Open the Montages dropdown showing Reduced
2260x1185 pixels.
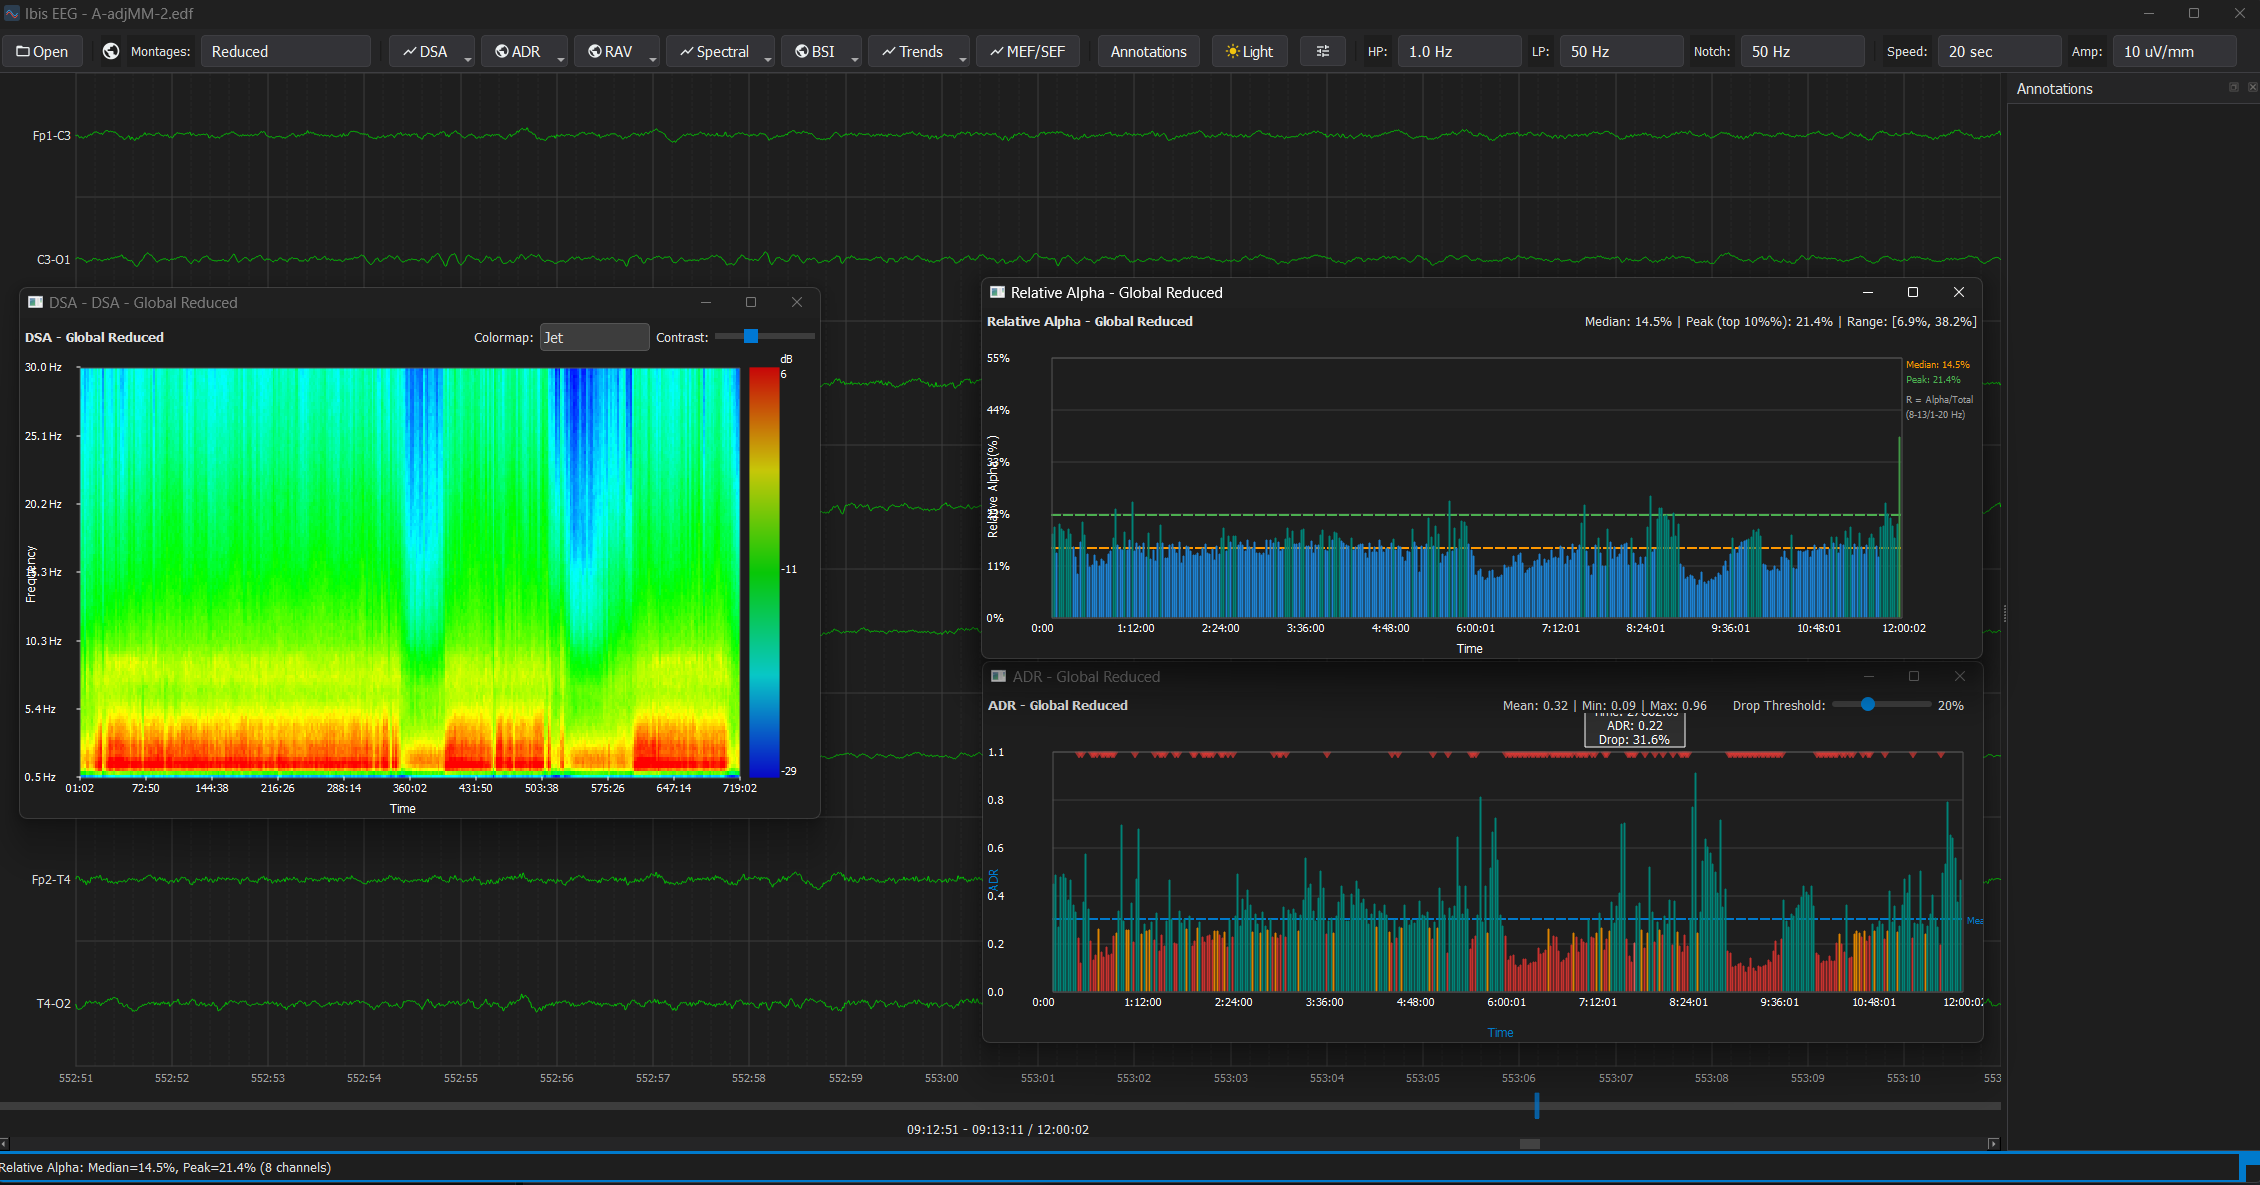(x=286, y=51)
